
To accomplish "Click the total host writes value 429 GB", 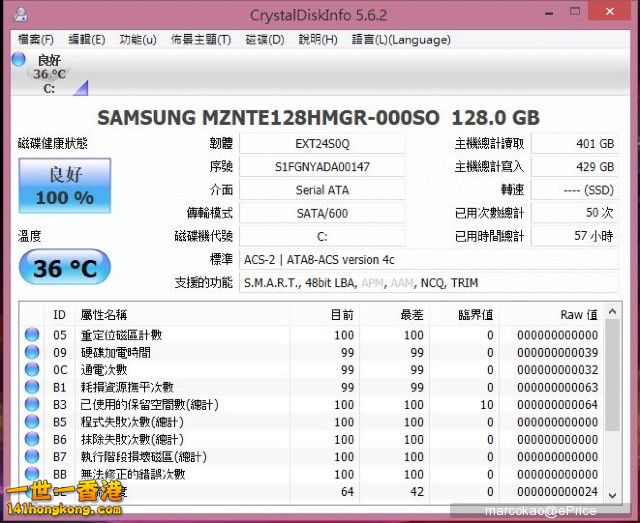I will click(x=575, y=167).
